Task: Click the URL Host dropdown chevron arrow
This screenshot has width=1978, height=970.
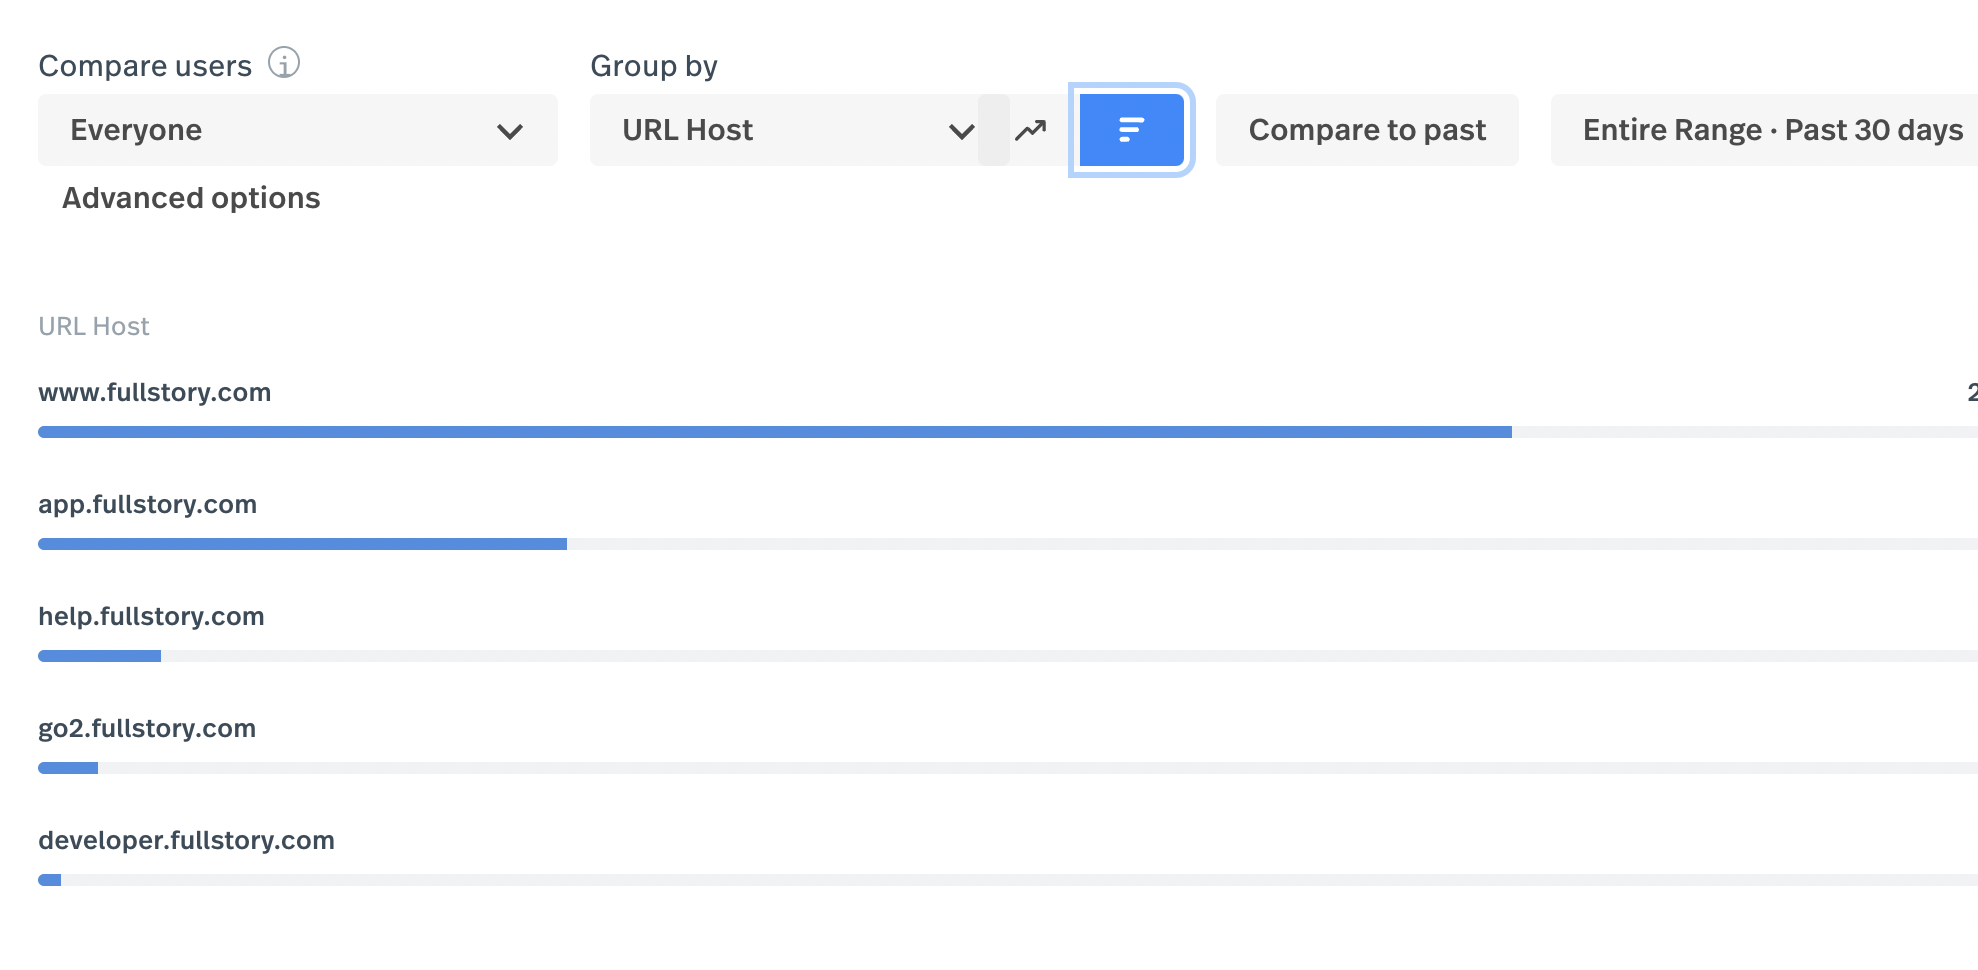Action: (961, 131)
